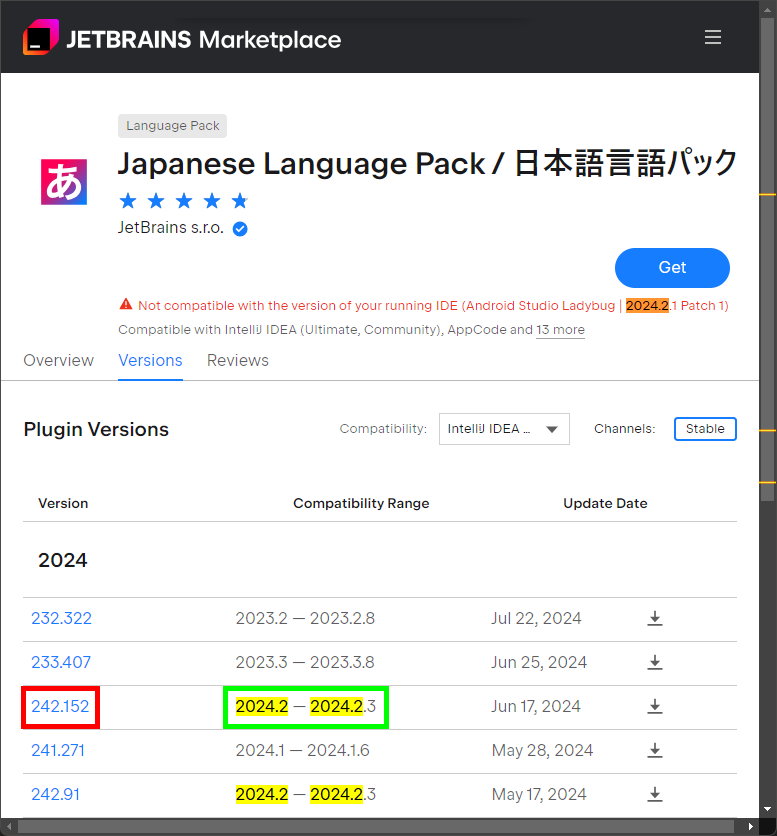Click the 2024 year group heading
777x836 pixels.
pyautogui.click(x=62, y=560)
